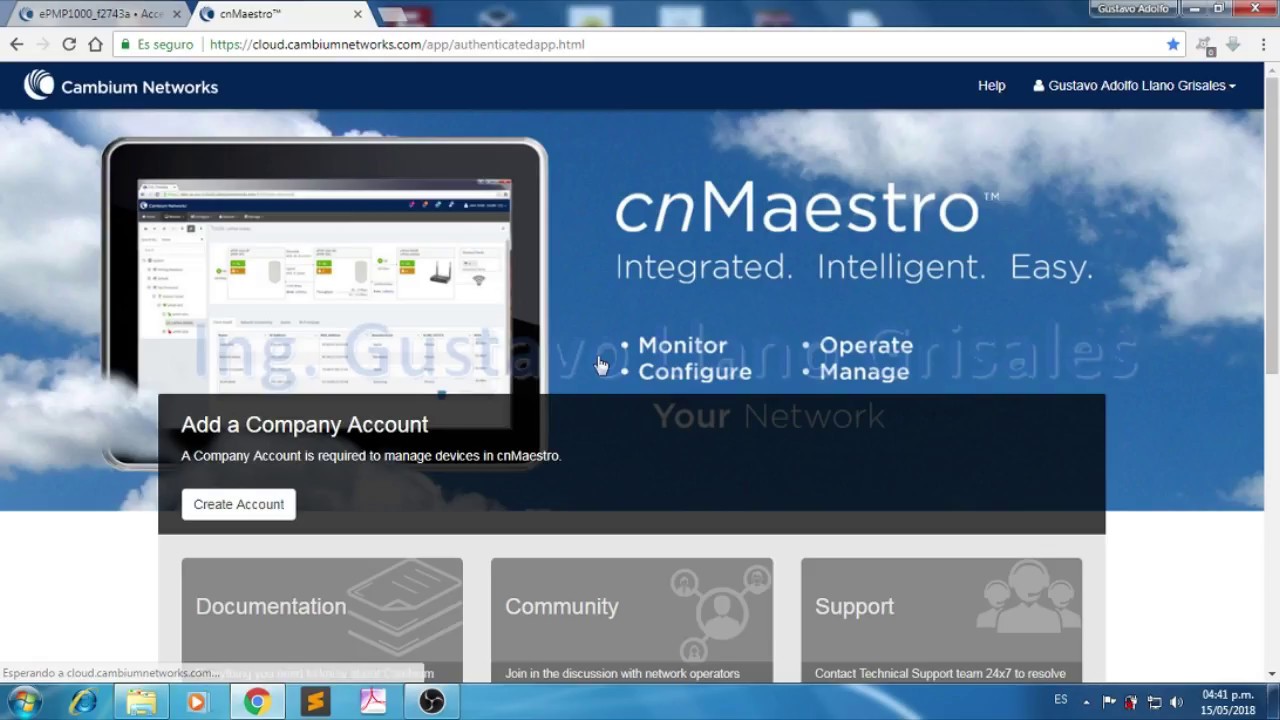1280x720 pixels.
Task: Show hidden system tray icons
Action: (x=1086, y=702)
